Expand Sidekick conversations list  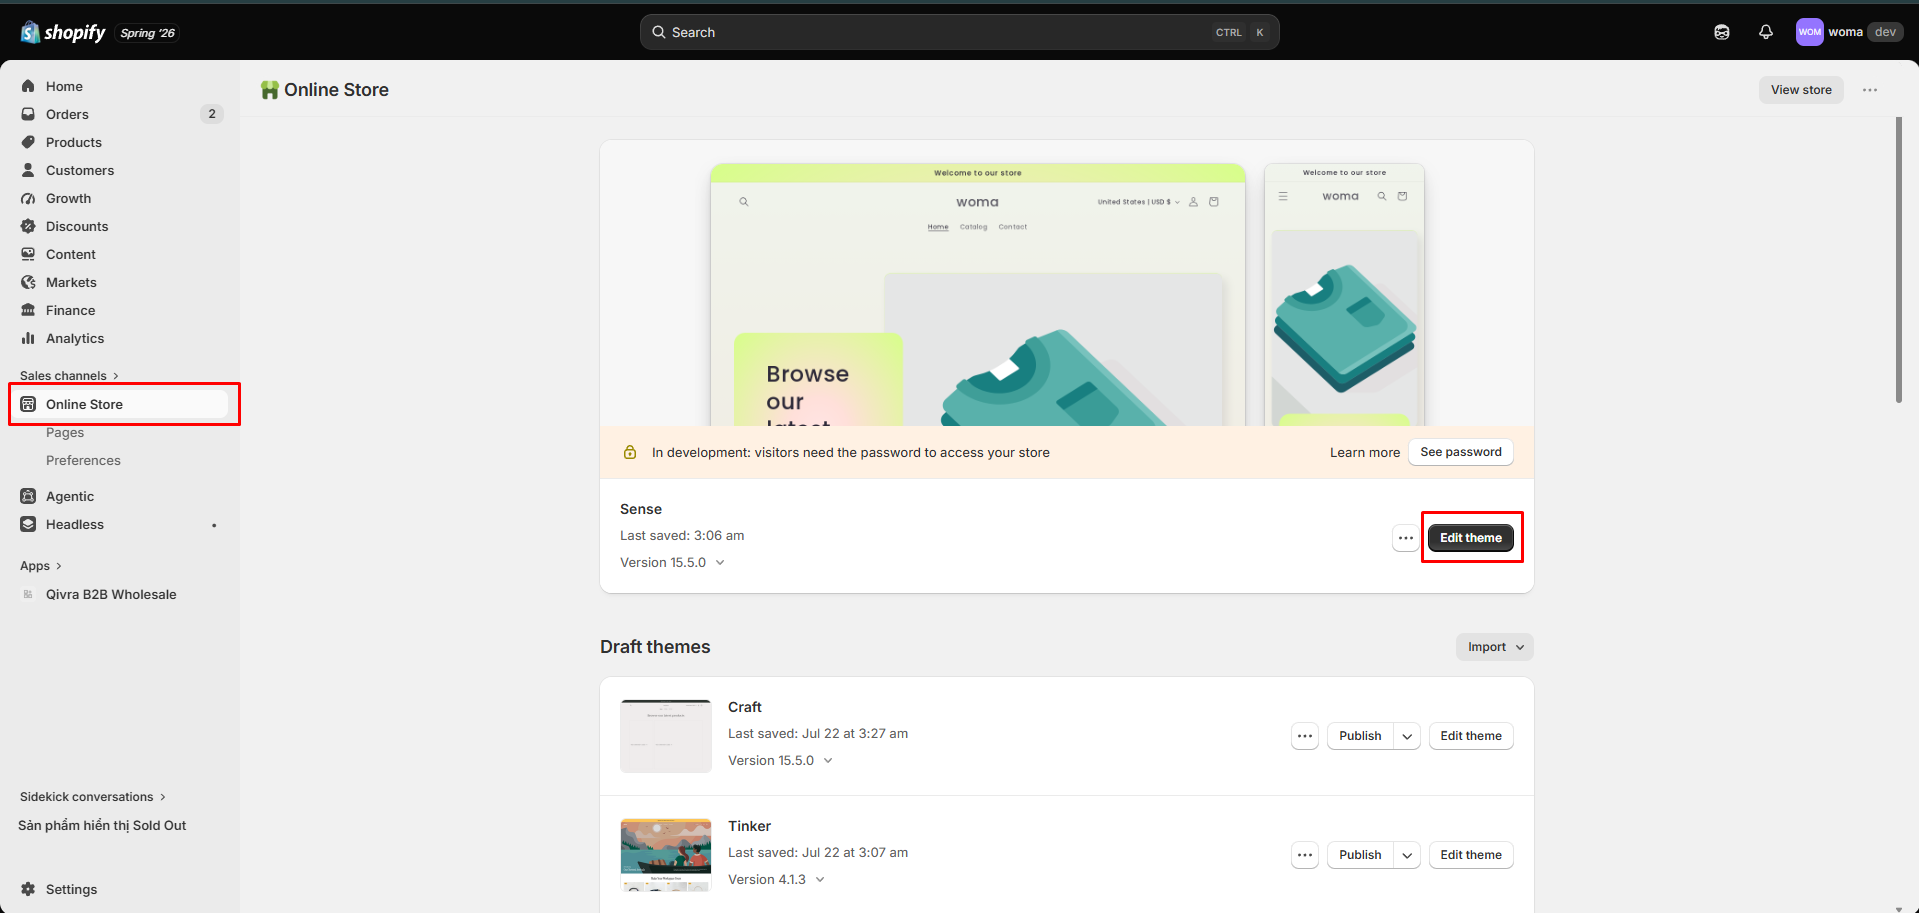pyautogui.click(x=93, y=797)
